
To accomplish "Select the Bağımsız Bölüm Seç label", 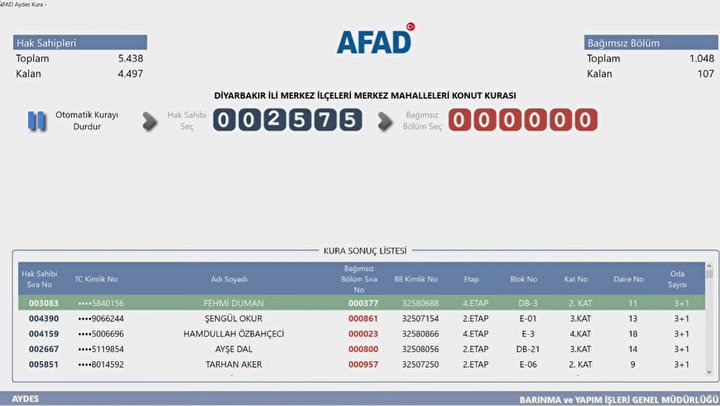I will pyautogui.click(x=422, y=121).
